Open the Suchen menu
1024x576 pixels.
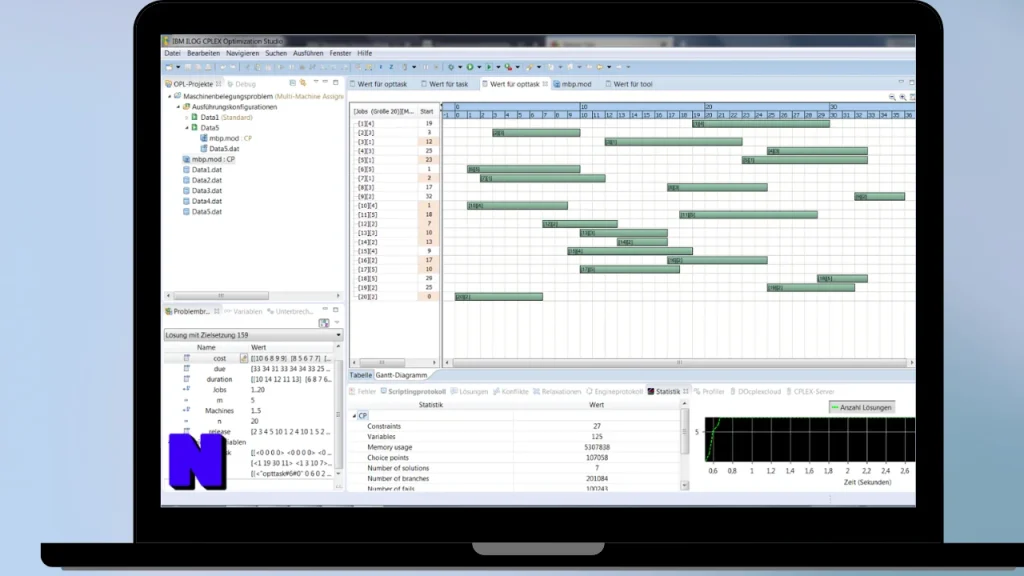(276, 53)
